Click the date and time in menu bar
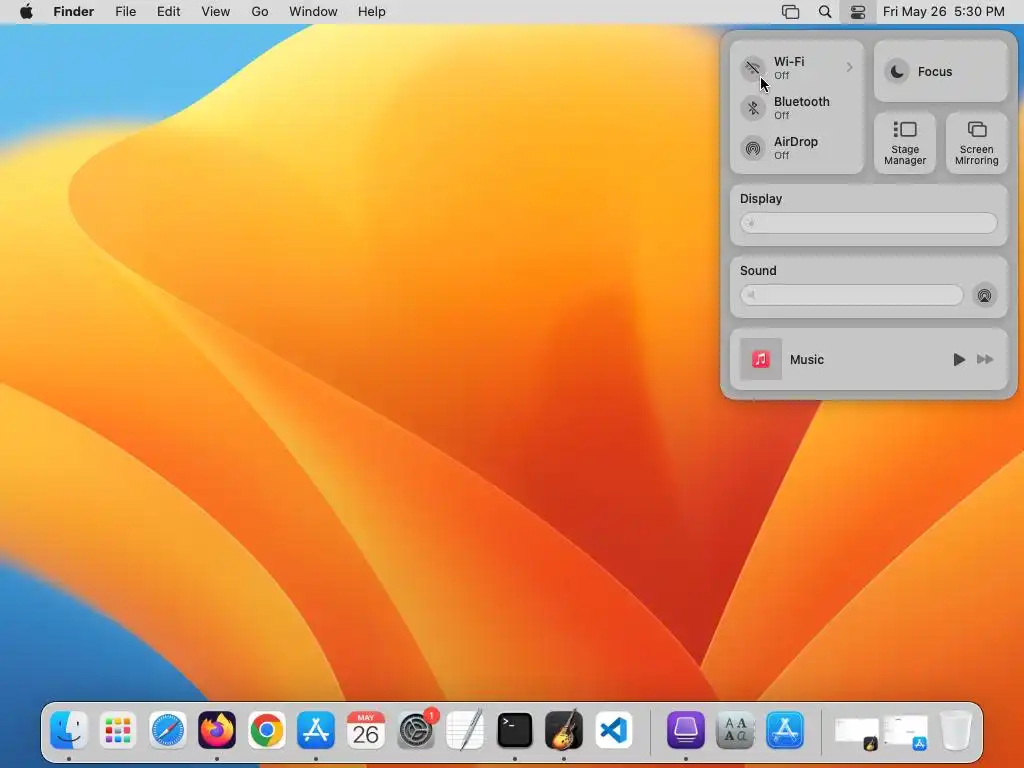Image resolution: width=1024 pixels, height=768 pixels. pos(944,12)
